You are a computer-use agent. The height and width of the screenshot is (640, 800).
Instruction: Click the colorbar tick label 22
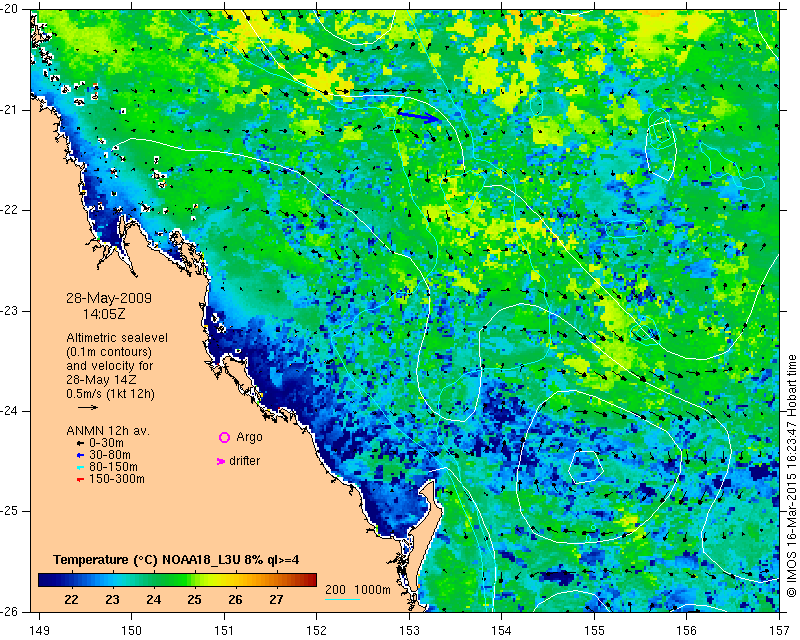[71, 600]
